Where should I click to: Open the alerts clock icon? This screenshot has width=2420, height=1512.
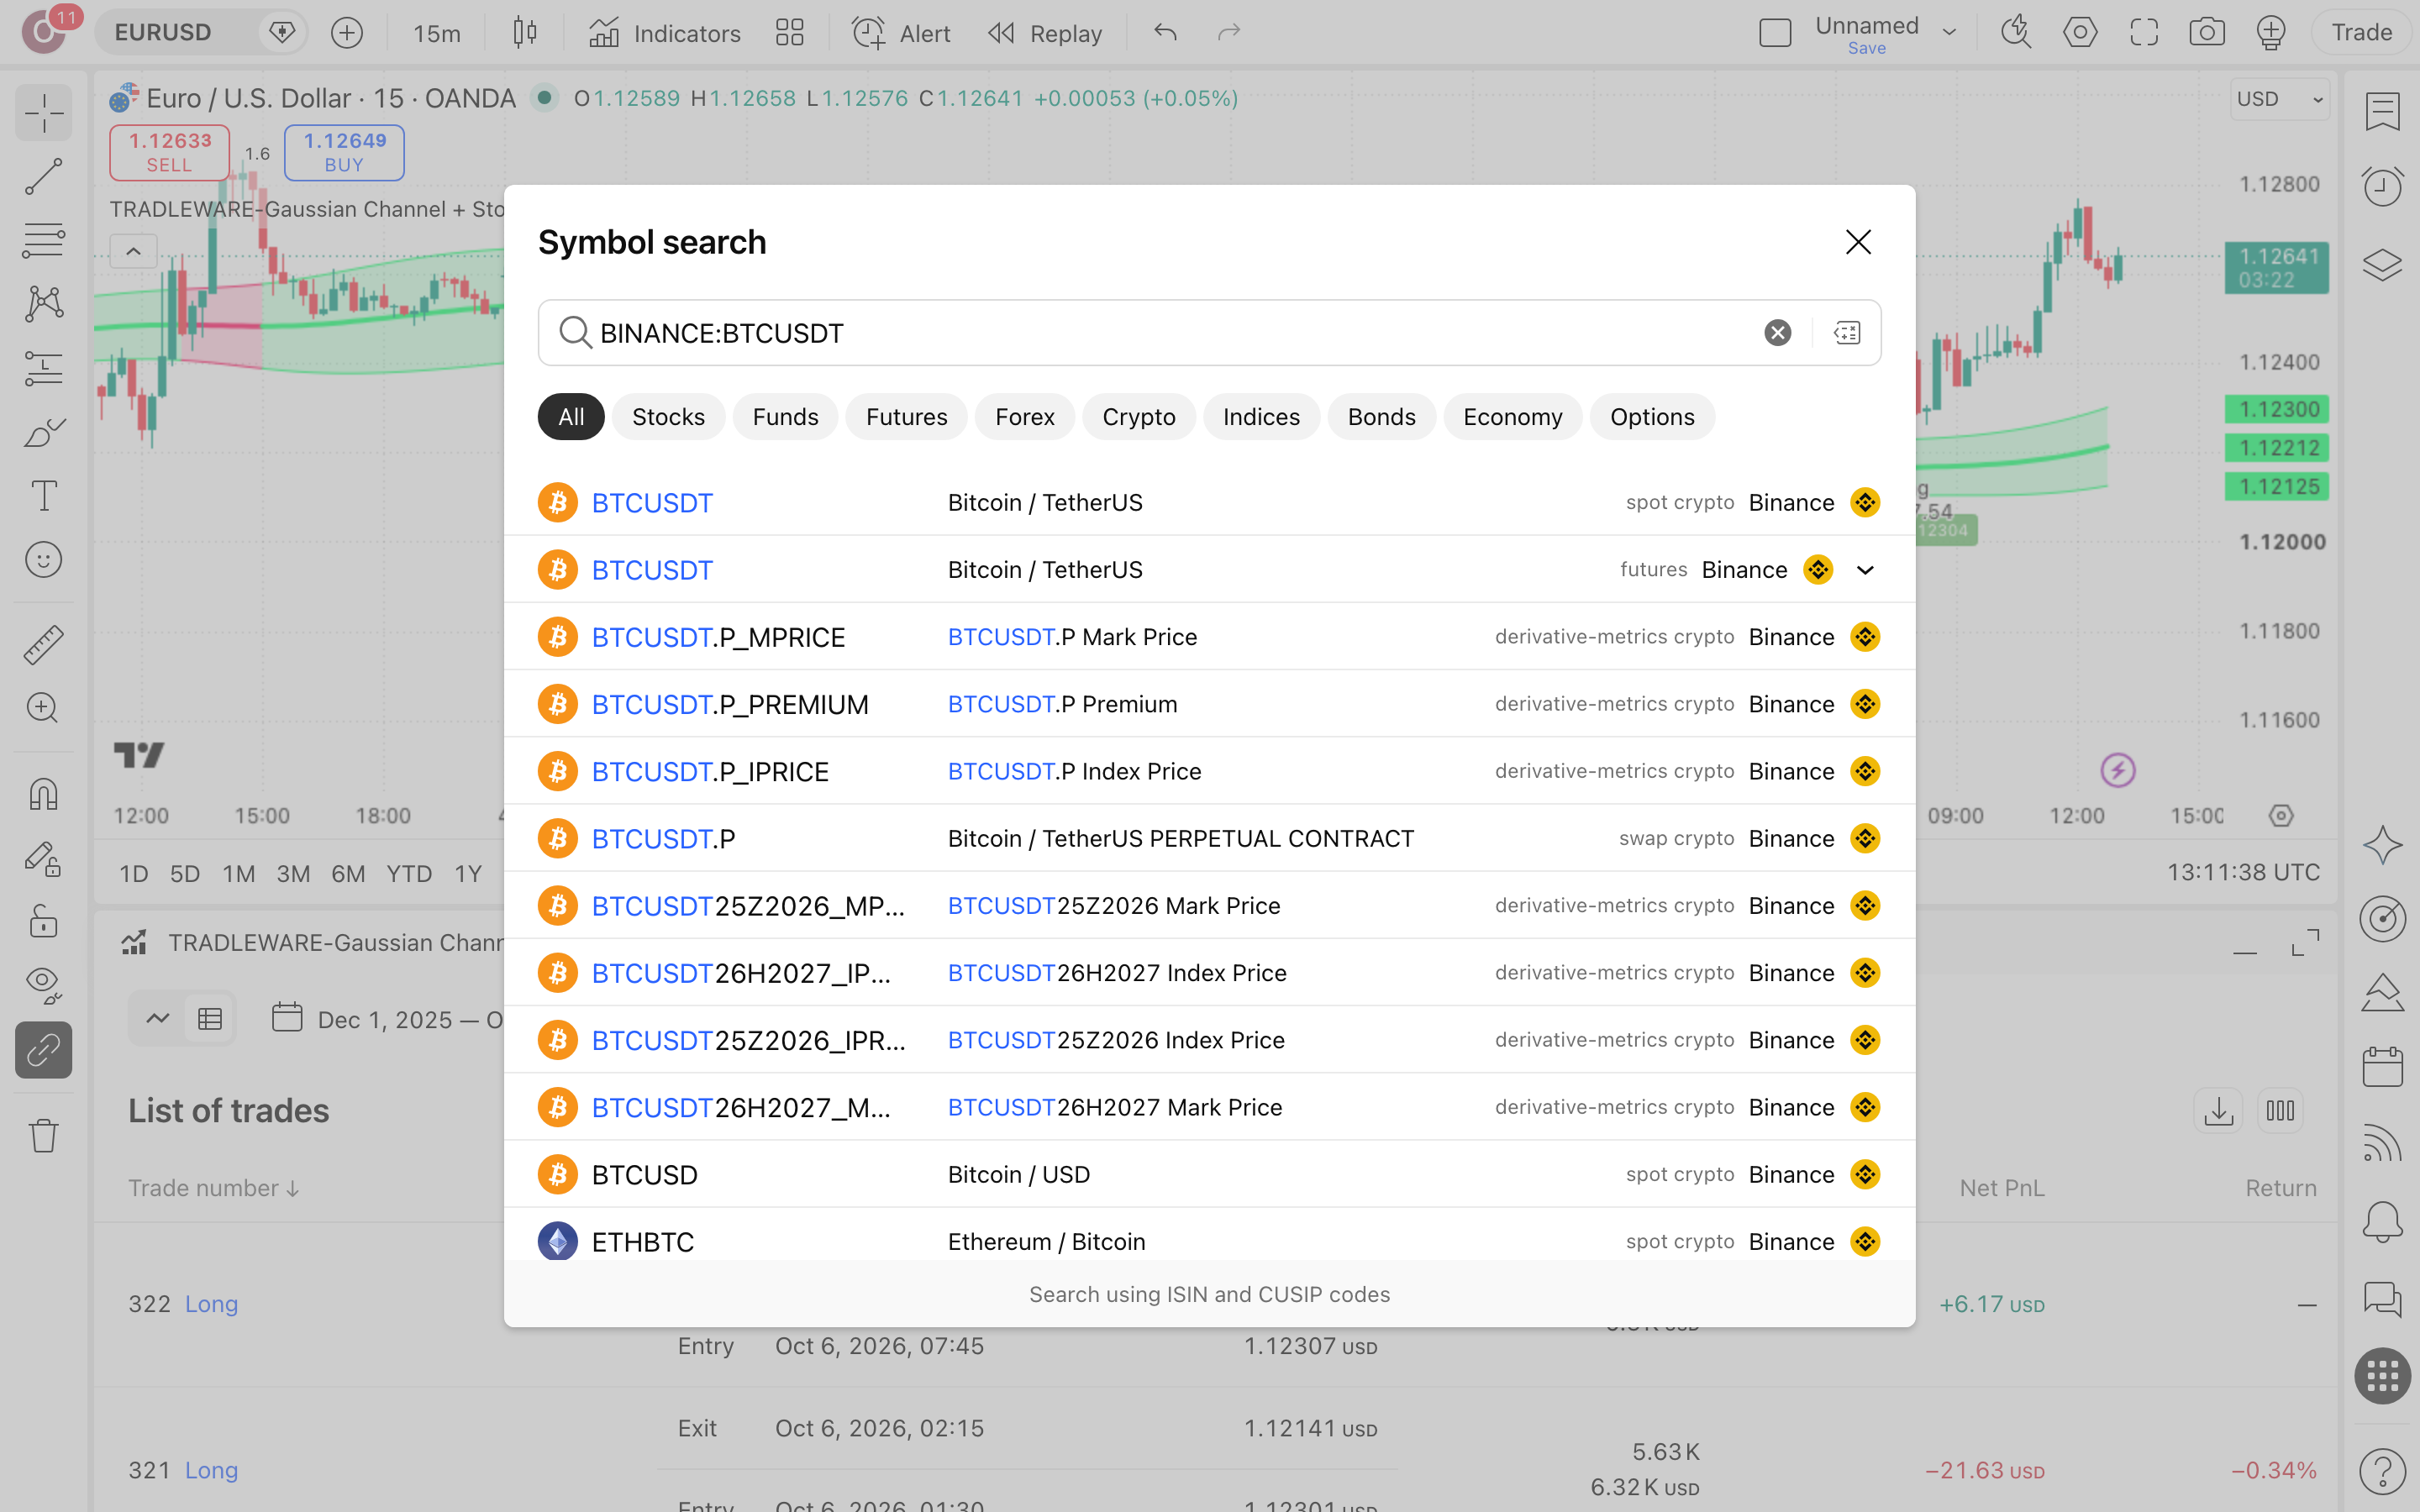coord(2383,186)
